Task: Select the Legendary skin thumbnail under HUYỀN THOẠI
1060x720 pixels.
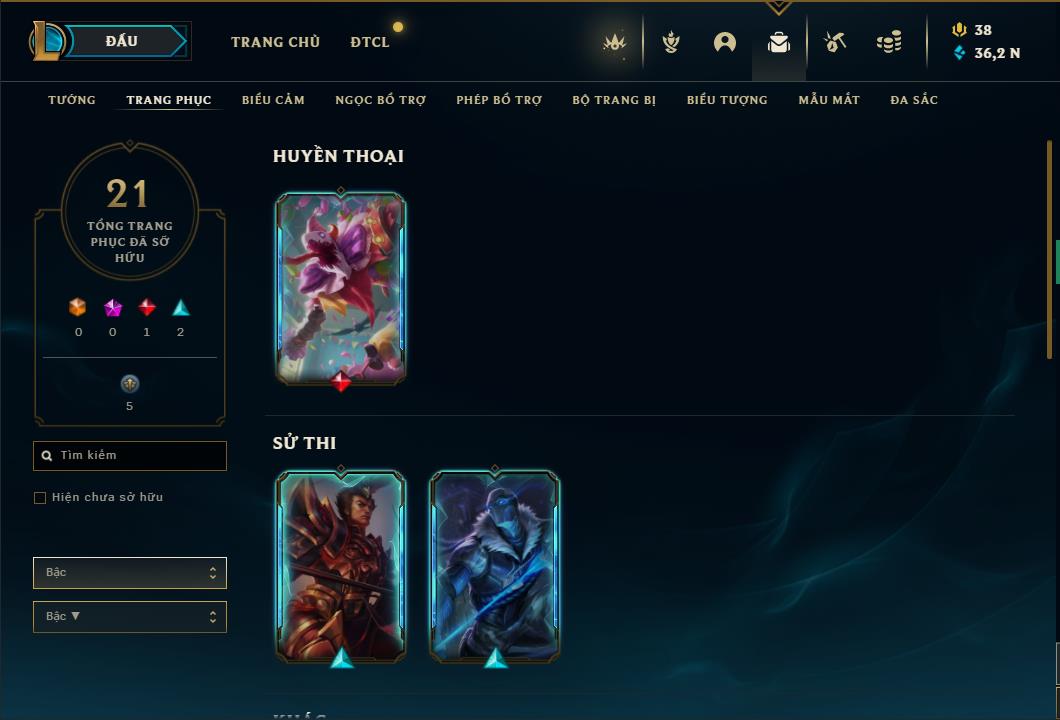Action: [341, 289]
